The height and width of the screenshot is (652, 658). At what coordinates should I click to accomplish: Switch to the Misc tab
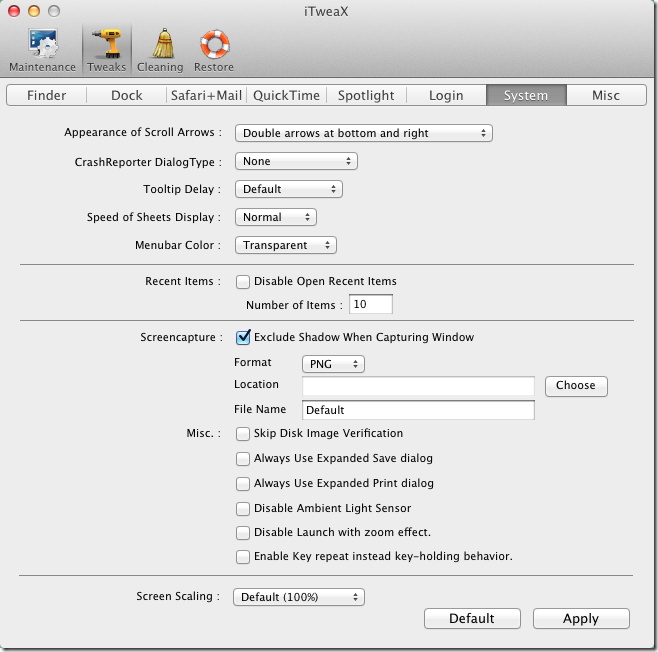point(606,95)
